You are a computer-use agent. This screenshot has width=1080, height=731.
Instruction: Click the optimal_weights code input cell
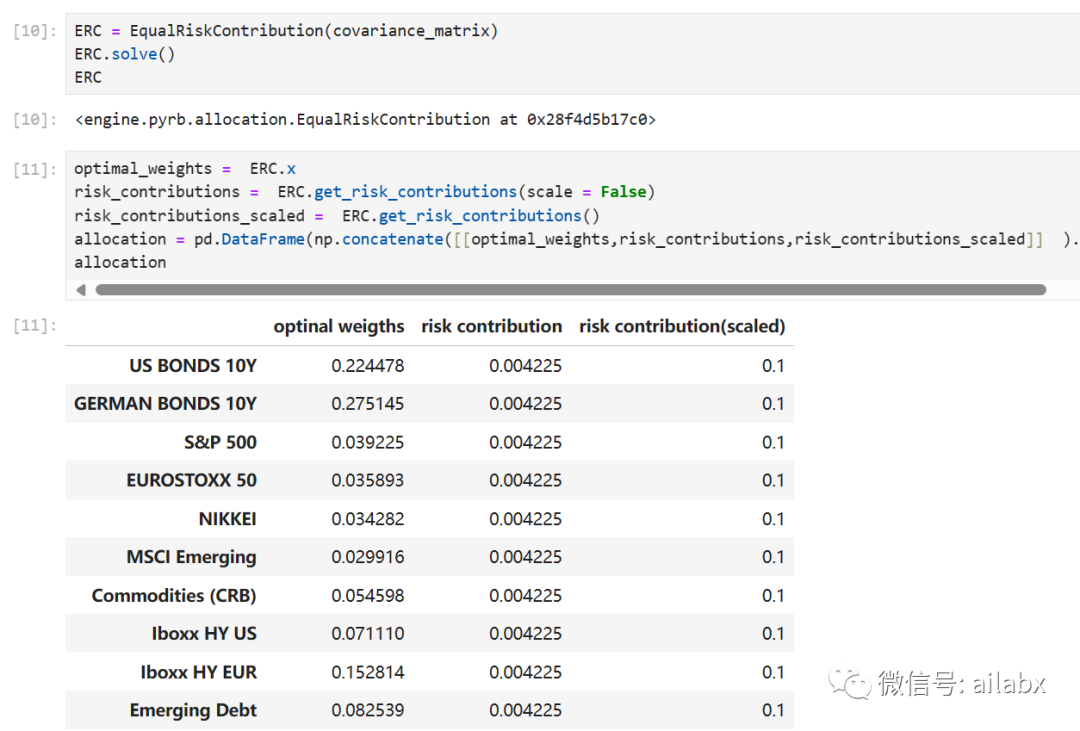tap(572, 225)
